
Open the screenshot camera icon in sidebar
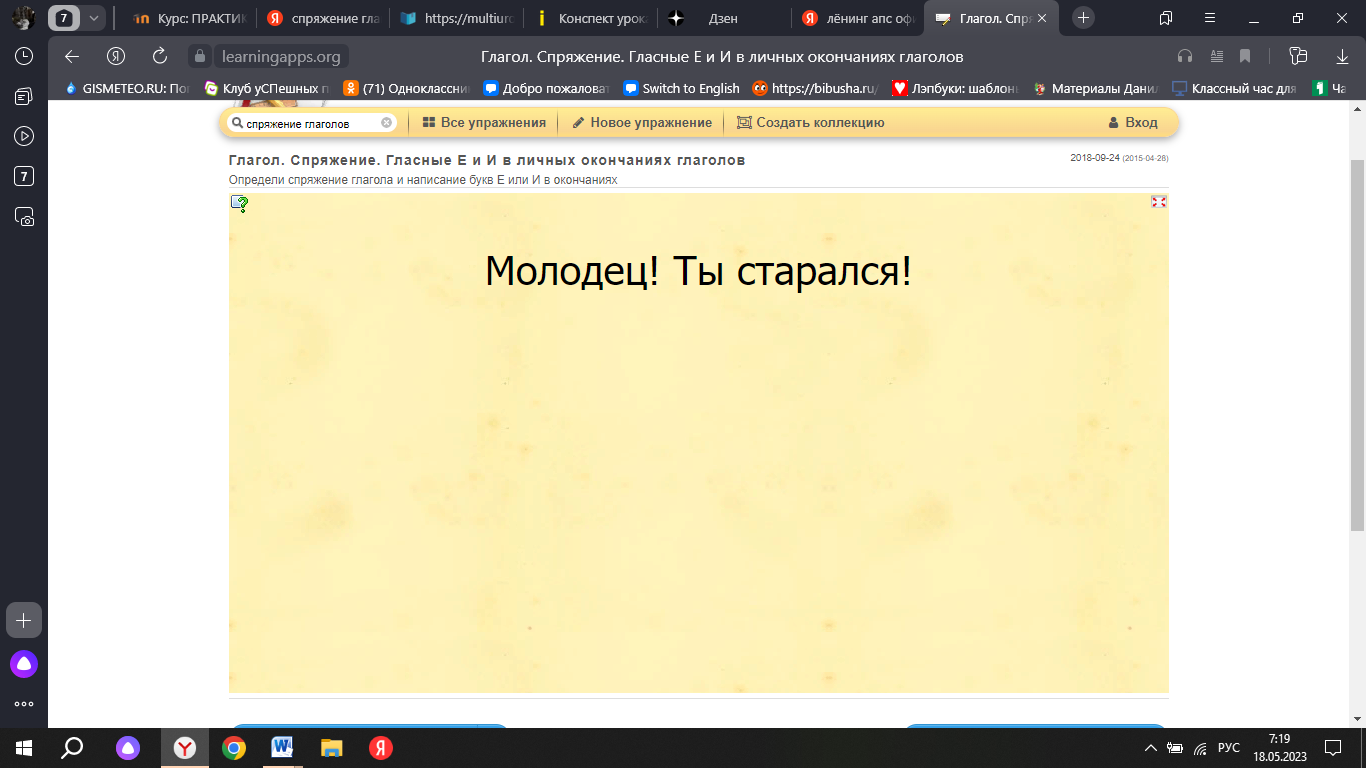click(24, 216)
